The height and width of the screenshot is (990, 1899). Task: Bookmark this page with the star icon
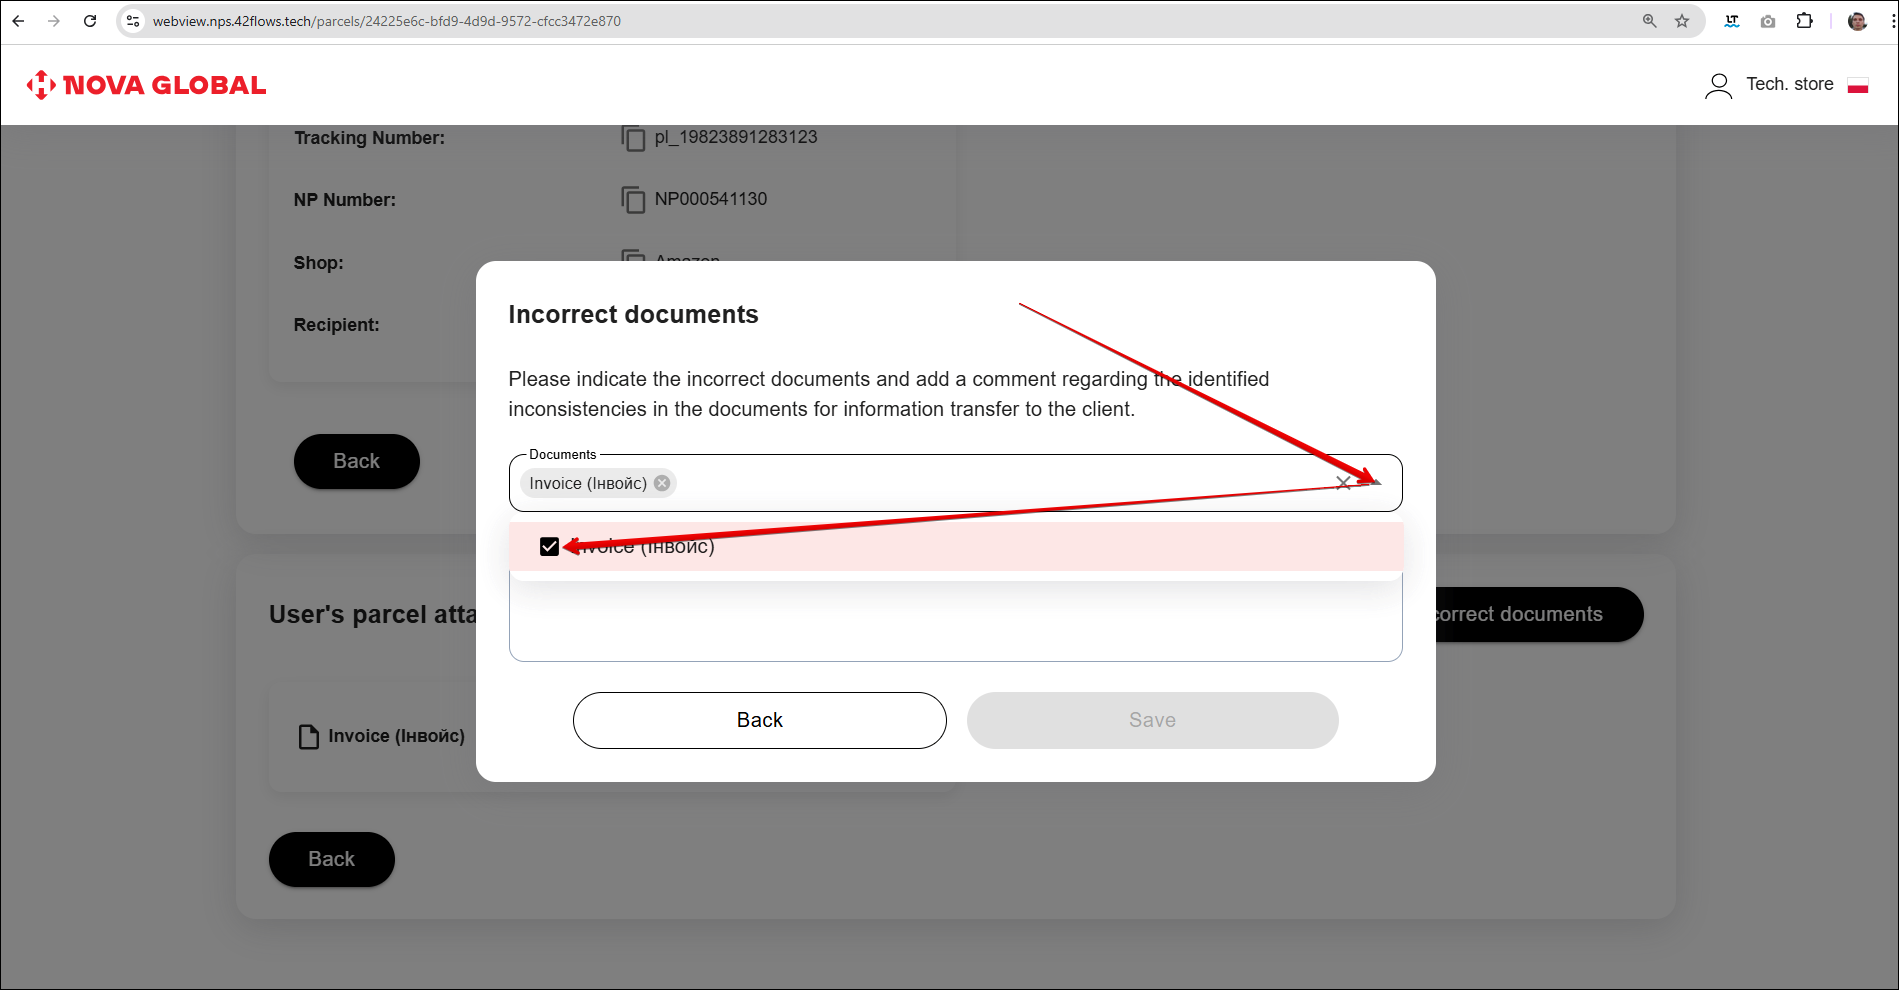(1682, 21)
